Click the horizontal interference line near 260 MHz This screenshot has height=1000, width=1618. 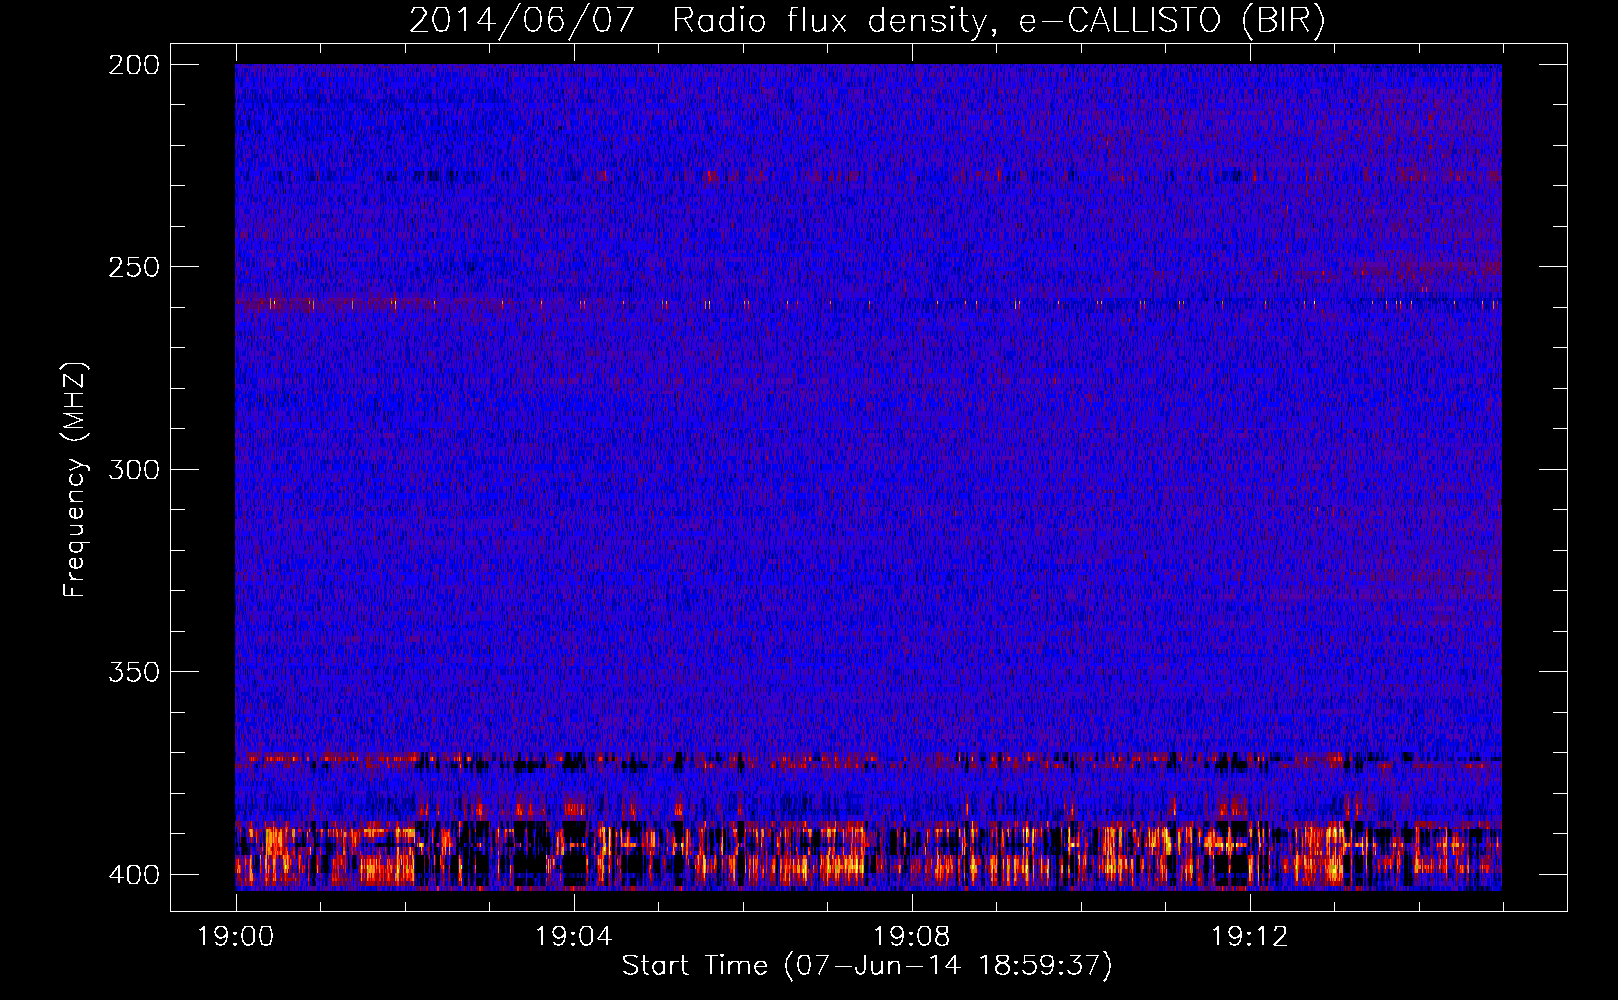click(x=868, y=302)
